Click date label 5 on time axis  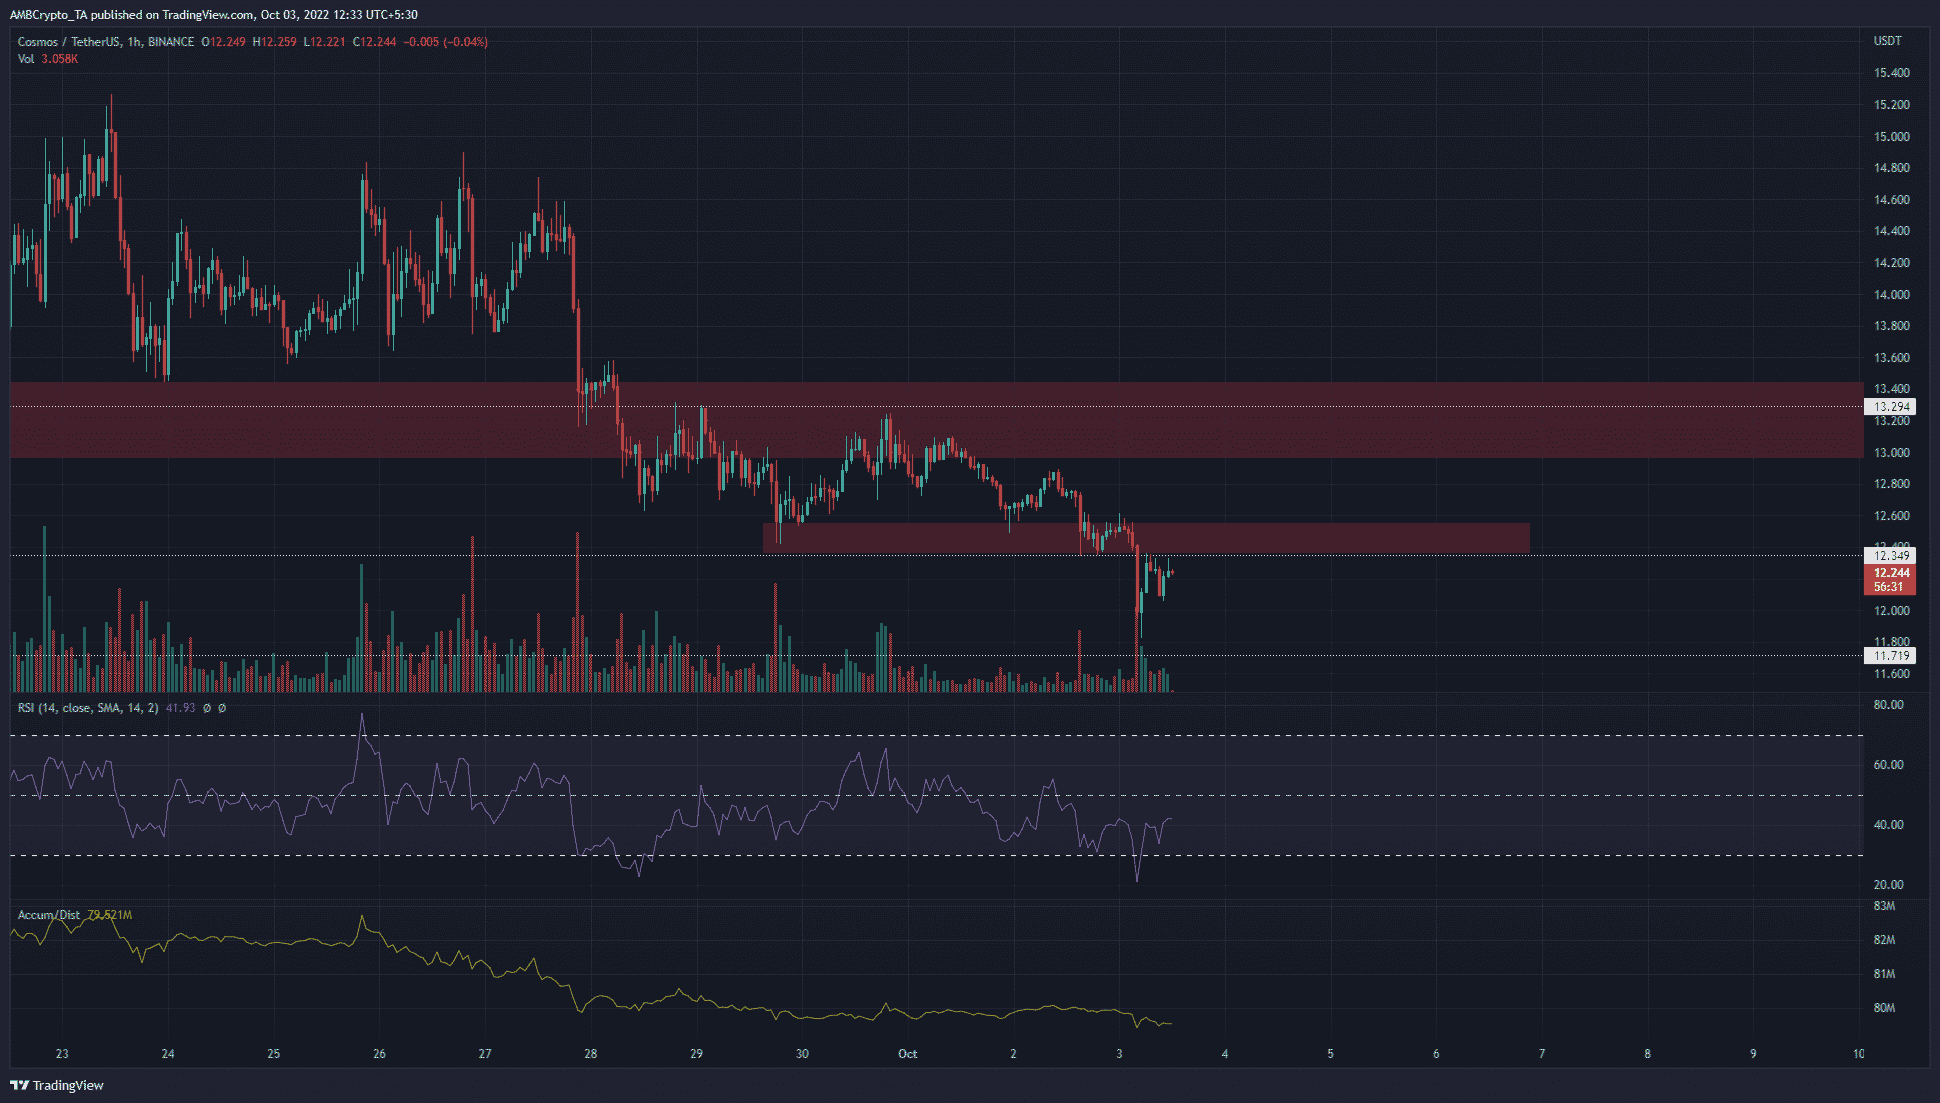1330,1054
